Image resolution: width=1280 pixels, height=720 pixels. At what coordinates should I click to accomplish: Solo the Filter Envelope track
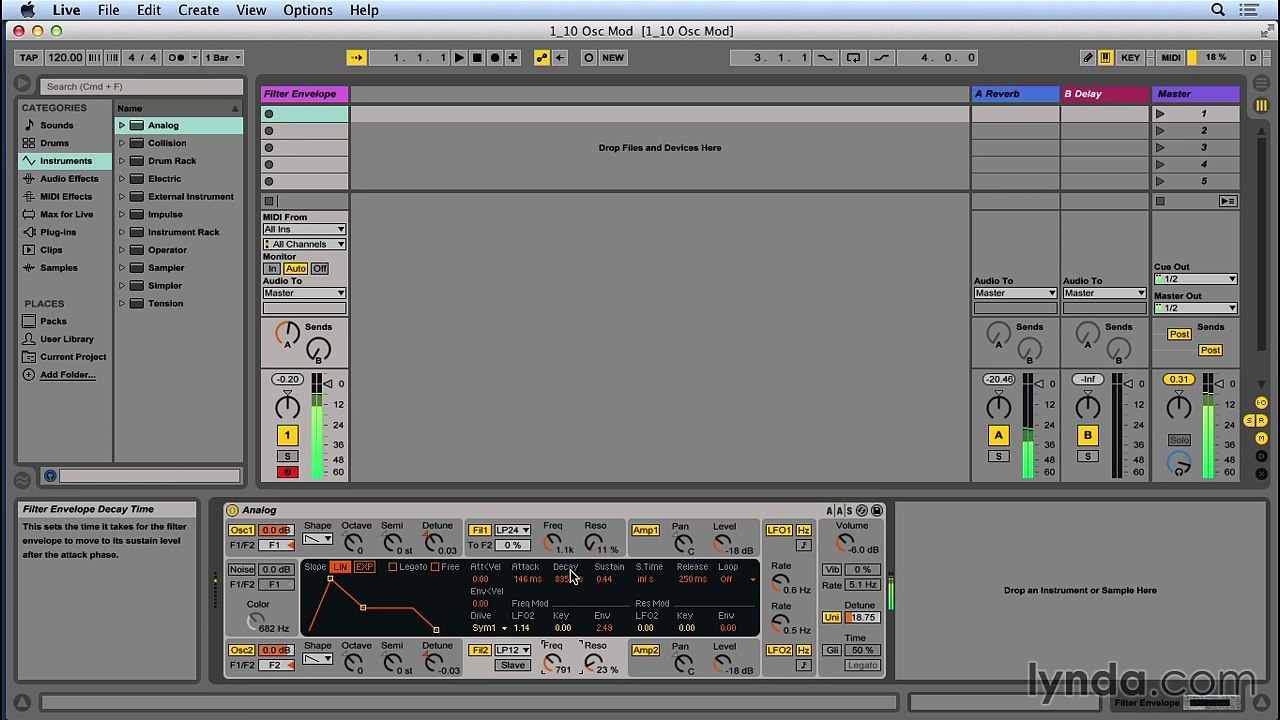click(x=287, y=456)
